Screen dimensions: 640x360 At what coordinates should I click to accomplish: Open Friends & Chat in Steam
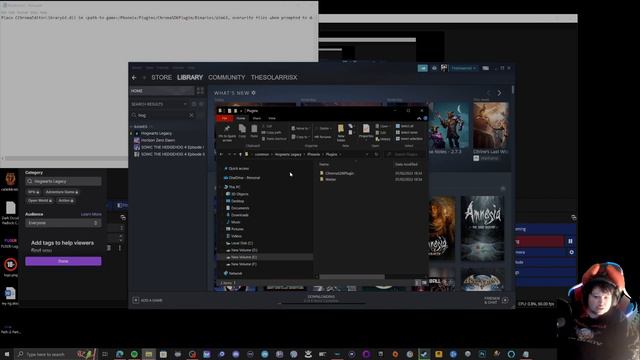click(x=496, y=300)
